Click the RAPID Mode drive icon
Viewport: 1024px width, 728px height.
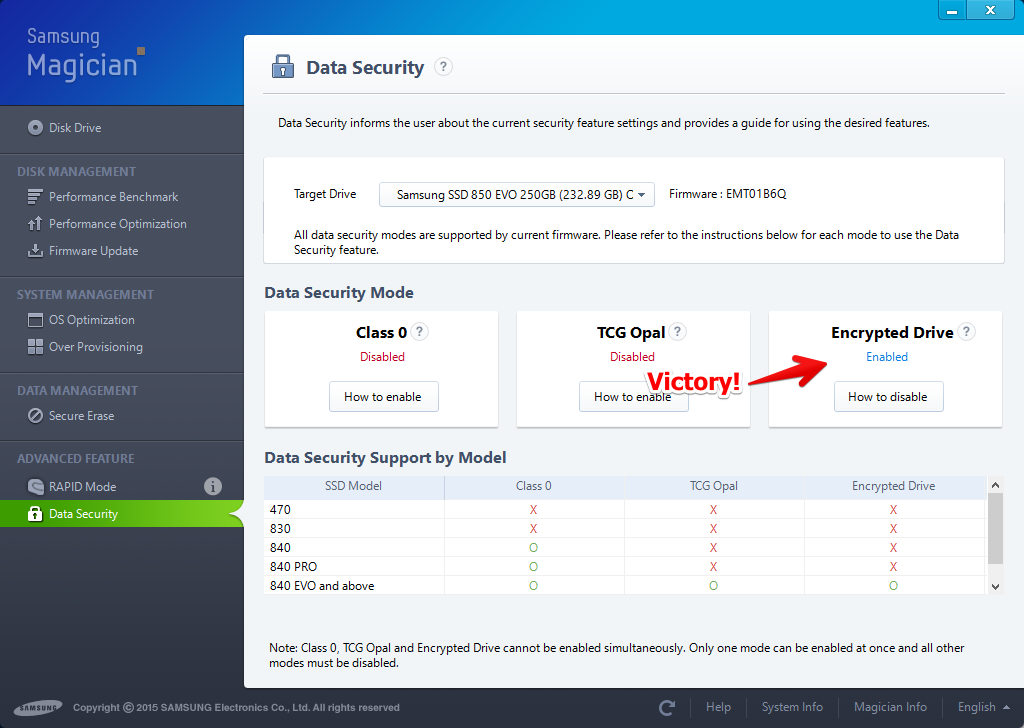35,486
